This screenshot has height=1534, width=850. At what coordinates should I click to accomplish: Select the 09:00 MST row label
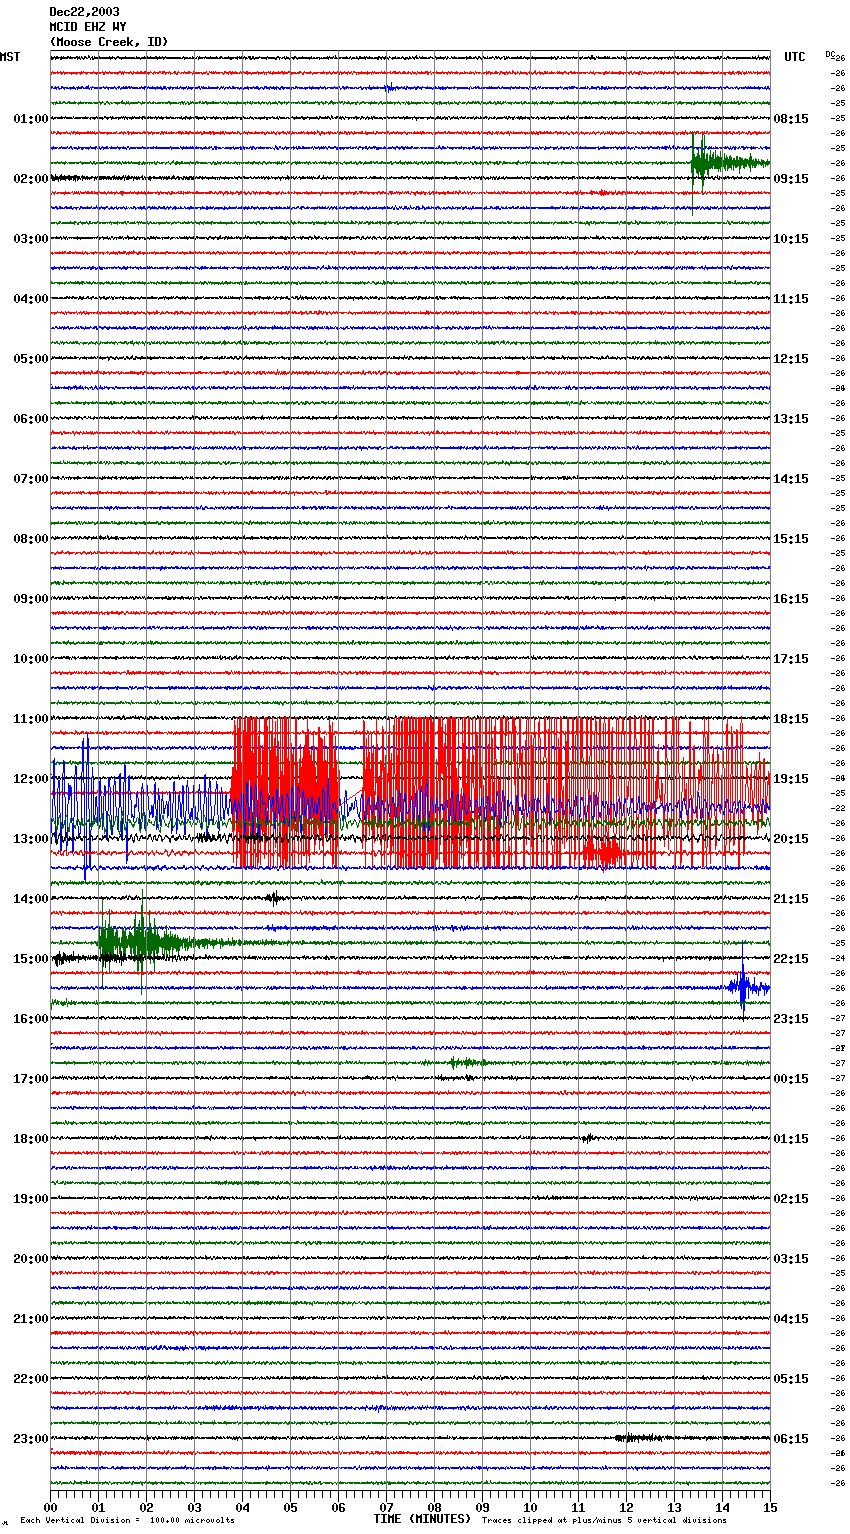click(x=31, y=599)
